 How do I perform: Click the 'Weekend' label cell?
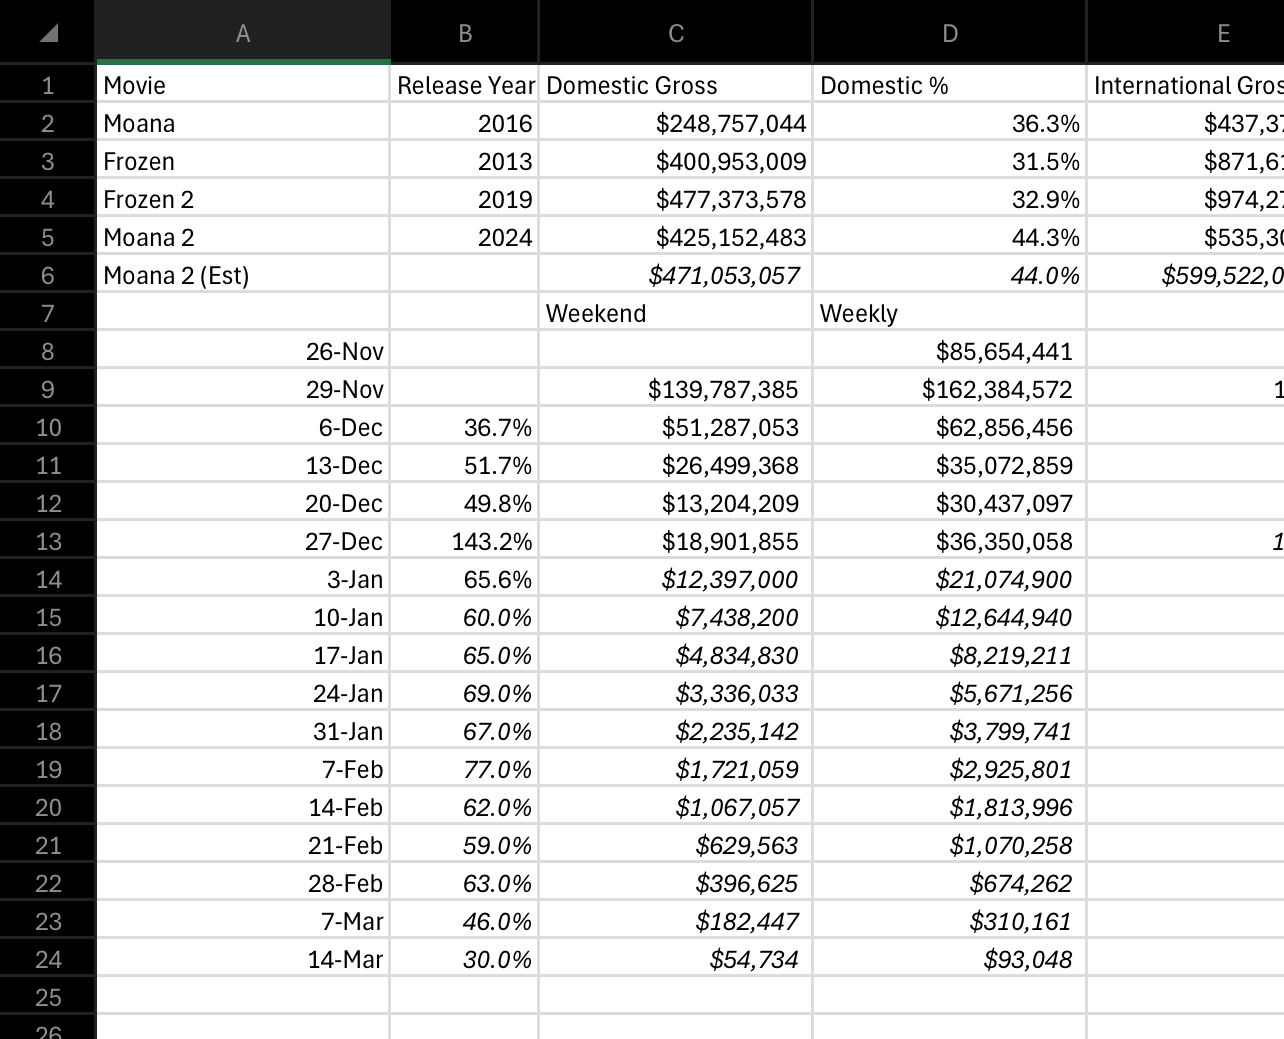click(x=676, y=313)
